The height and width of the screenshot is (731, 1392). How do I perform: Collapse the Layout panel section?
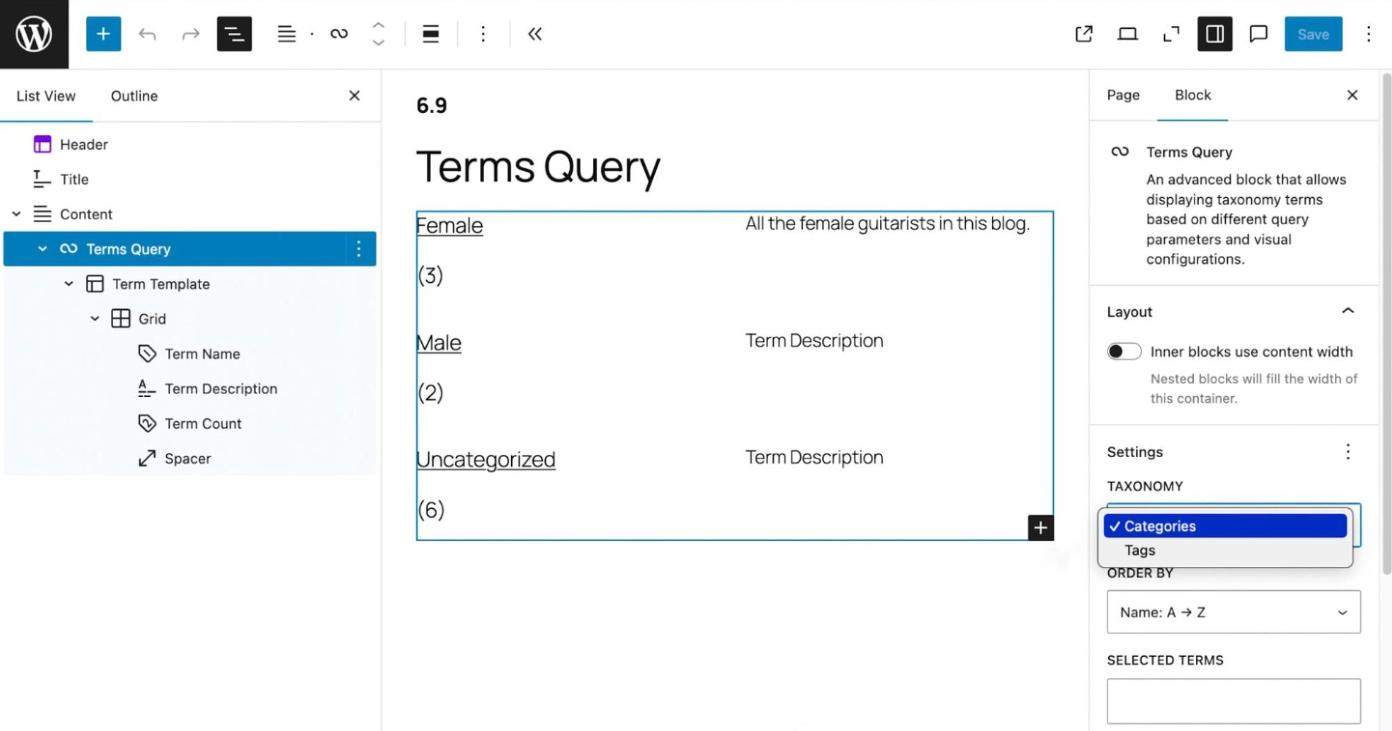click(x=1347, y=312)
